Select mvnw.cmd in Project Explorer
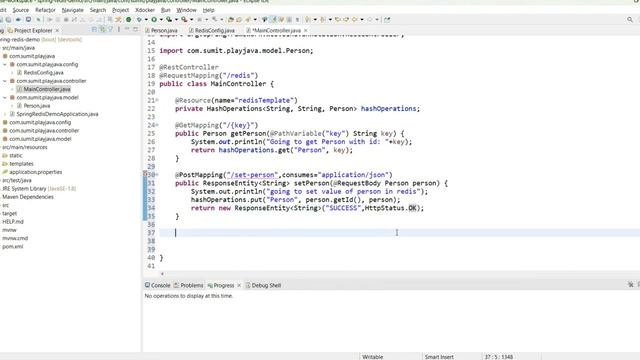Image resolution: width=640 pixels, height=360 pixels. [15, 238]
